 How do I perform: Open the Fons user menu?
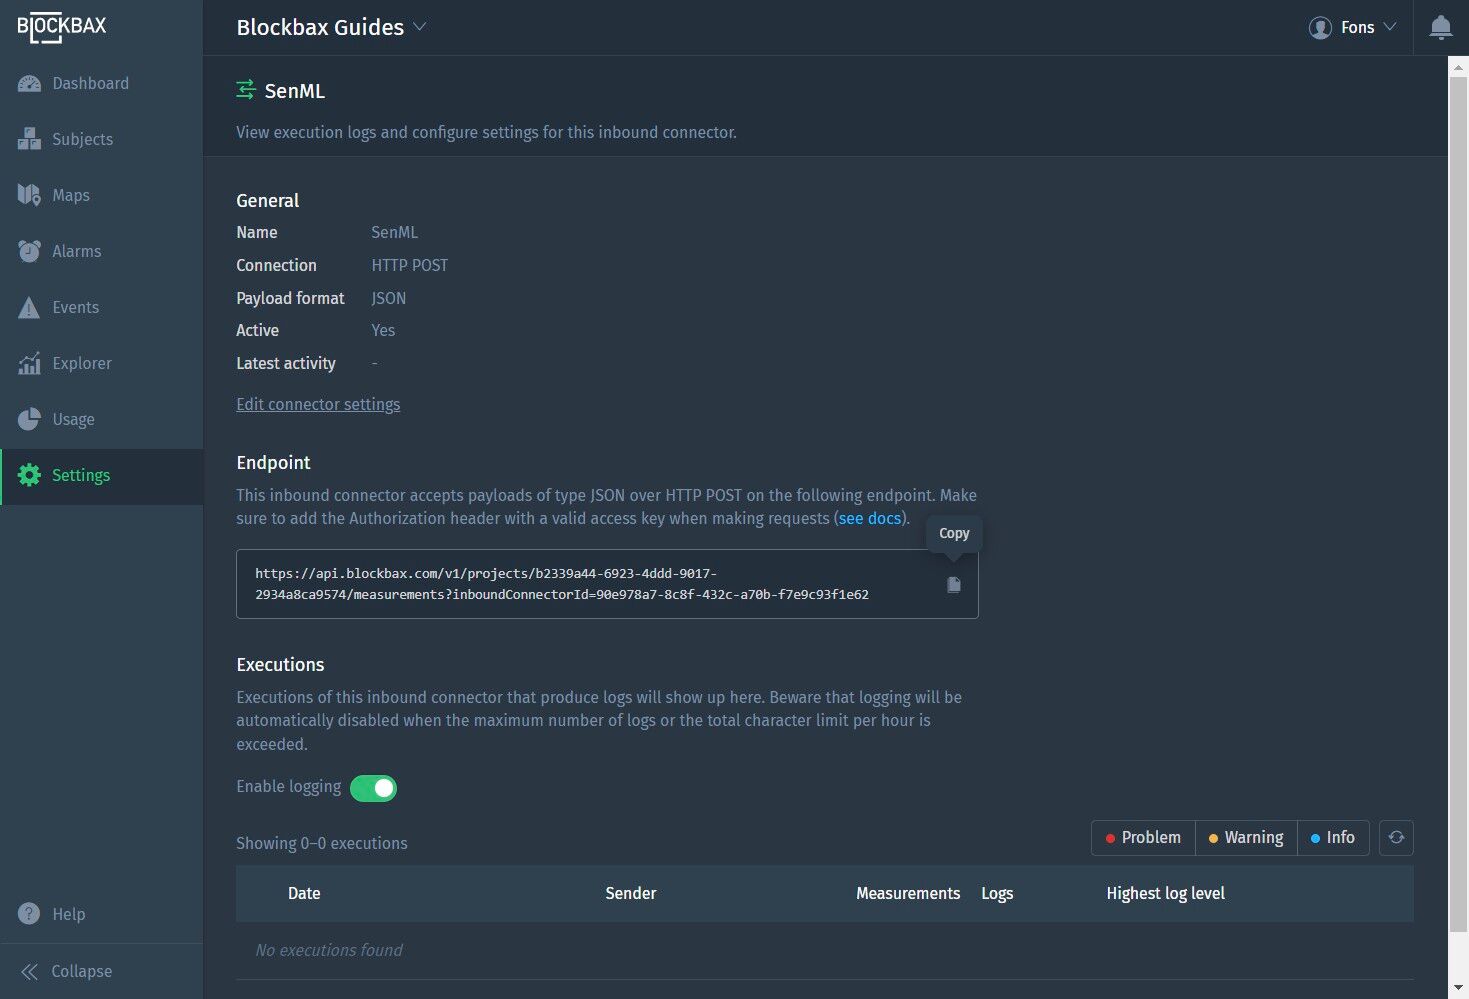click(x=1352, y=28)
